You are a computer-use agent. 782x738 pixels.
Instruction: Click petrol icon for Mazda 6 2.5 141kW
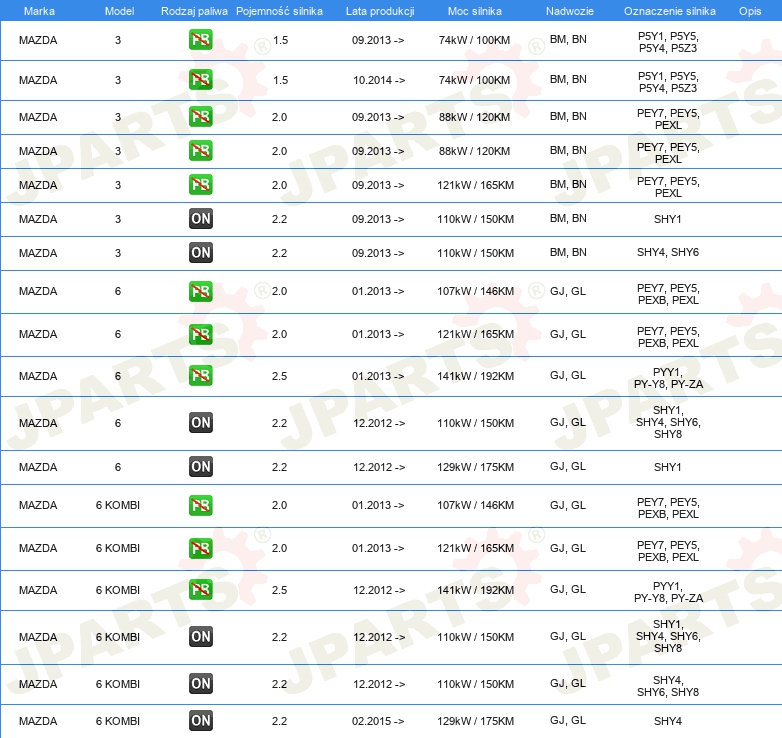(200, 375)
